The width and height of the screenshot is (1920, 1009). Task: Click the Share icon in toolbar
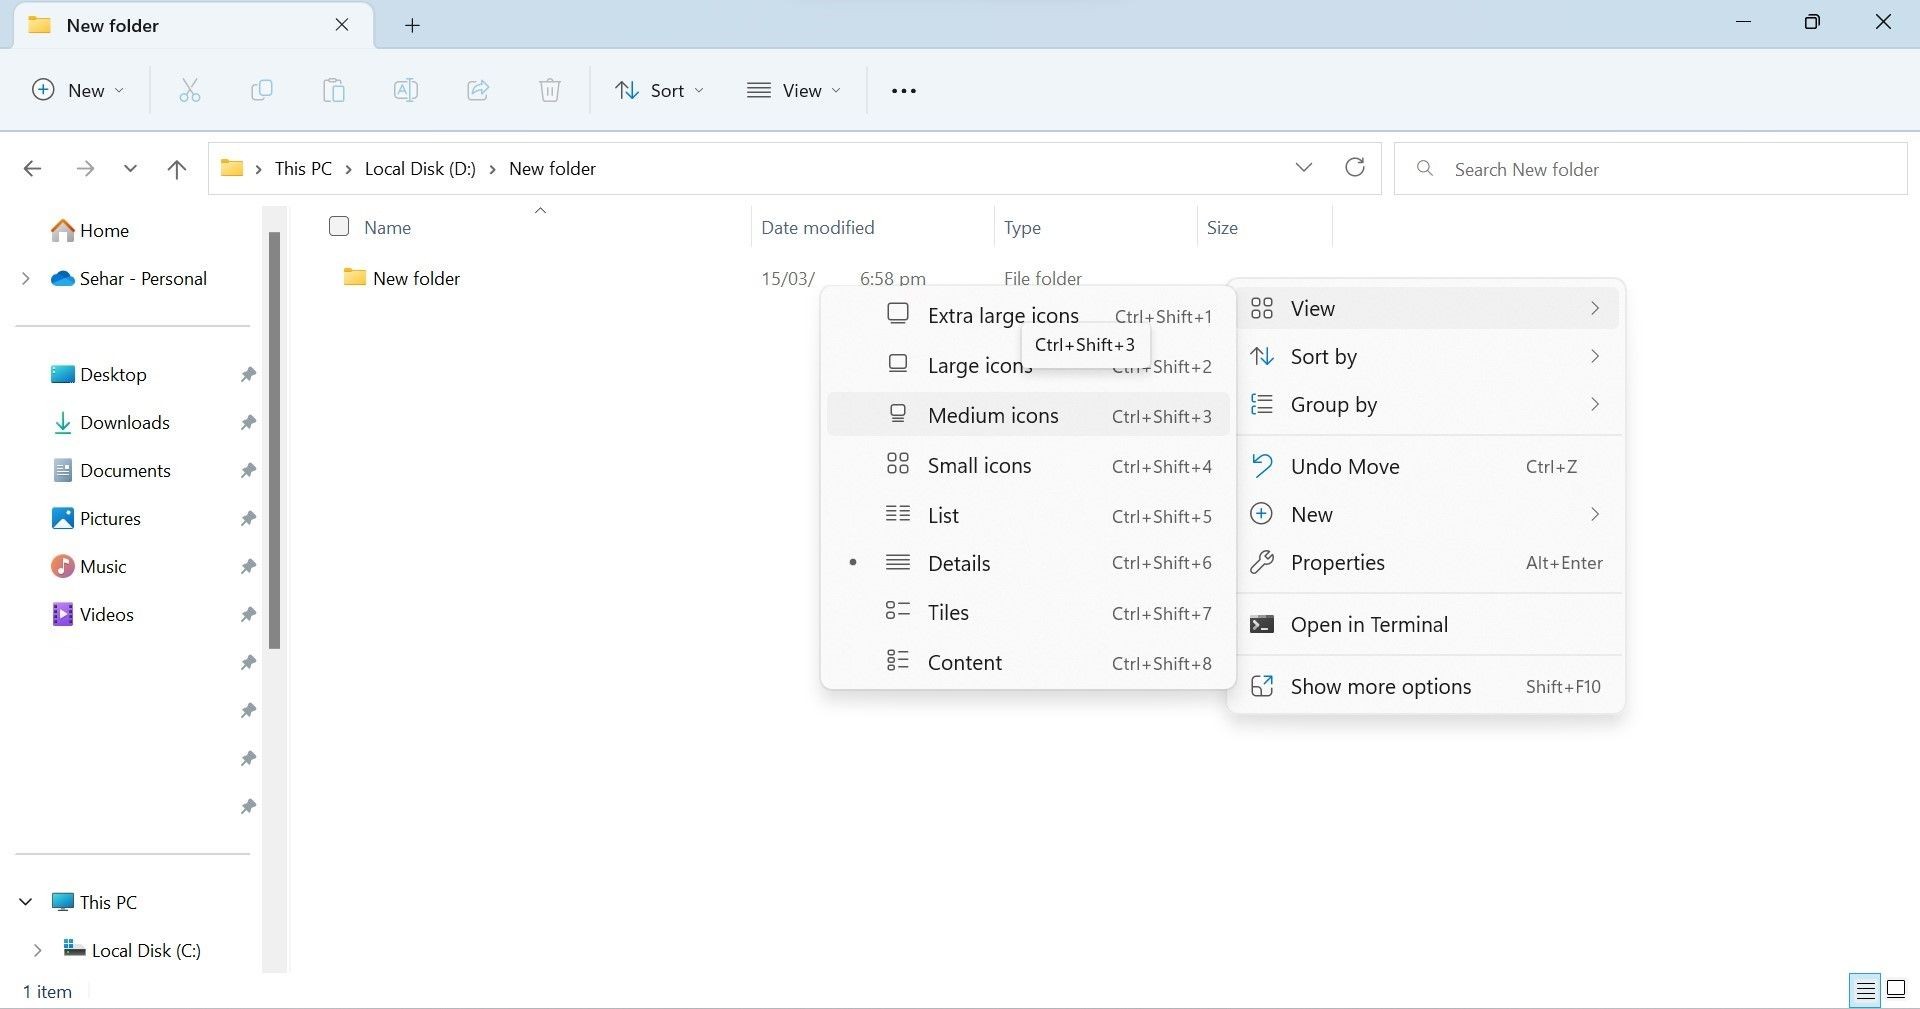478,90
